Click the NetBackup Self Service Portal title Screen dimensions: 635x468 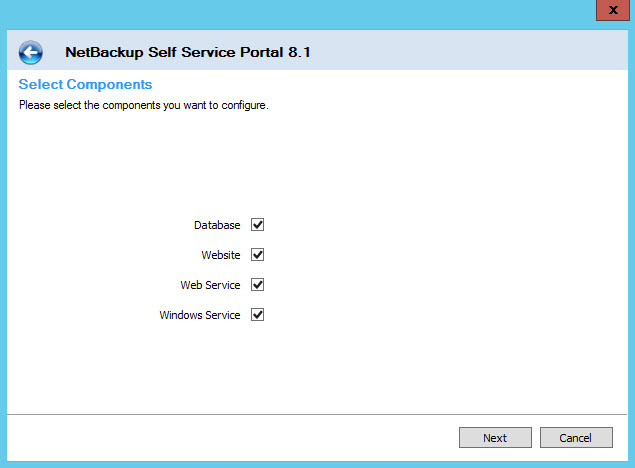[x=188, y=52]
